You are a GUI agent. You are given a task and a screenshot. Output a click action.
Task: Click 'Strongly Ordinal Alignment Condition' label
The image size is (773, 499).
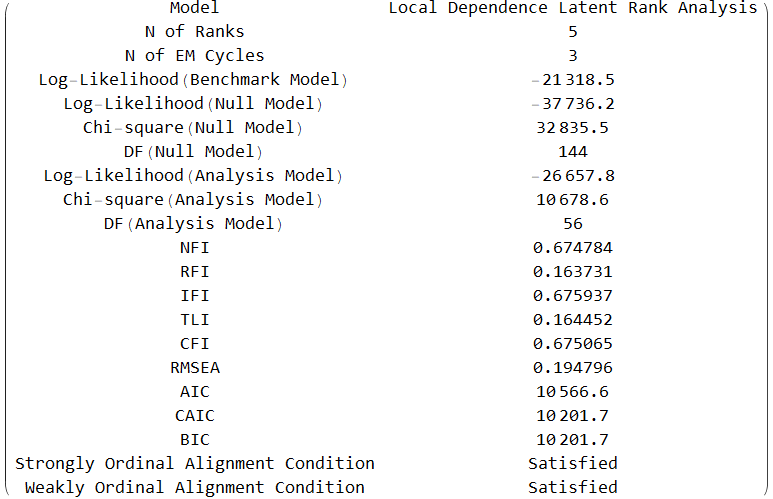[194, 464]
